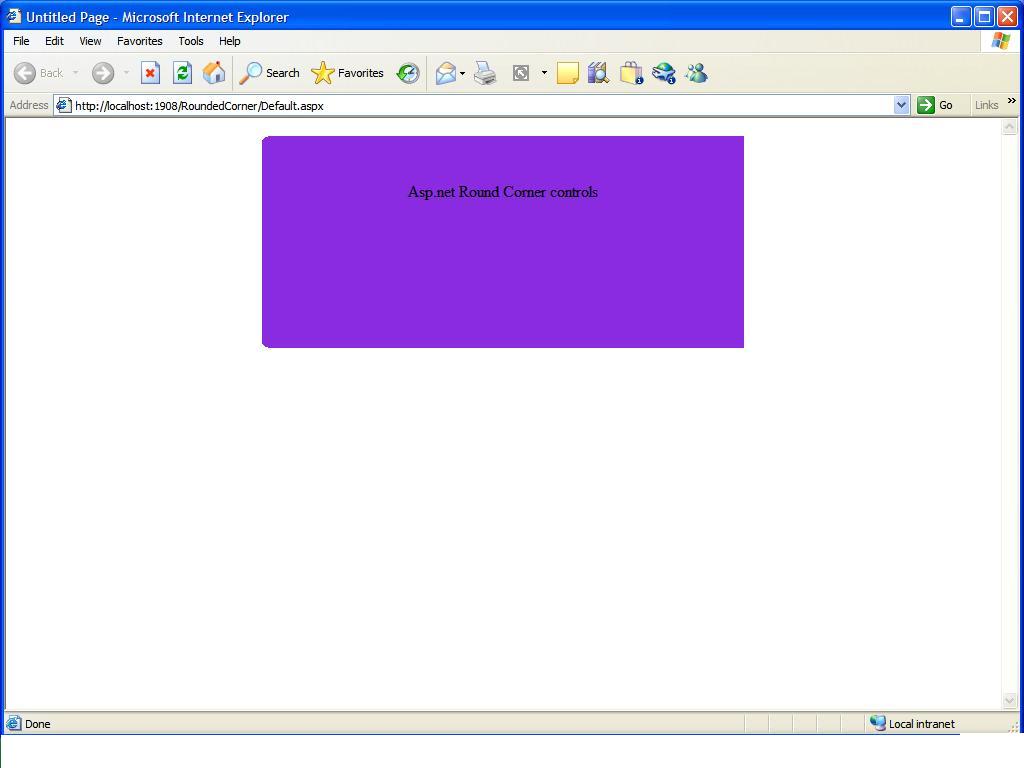
Task: Click the yellow note toolbar icon
Action: click(x=568, y=73)
